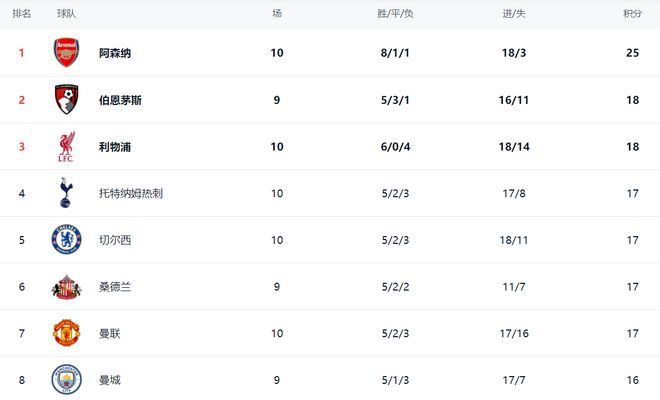
Task: Click the Liverpool LFC crest icon
Action: [67, 147]
